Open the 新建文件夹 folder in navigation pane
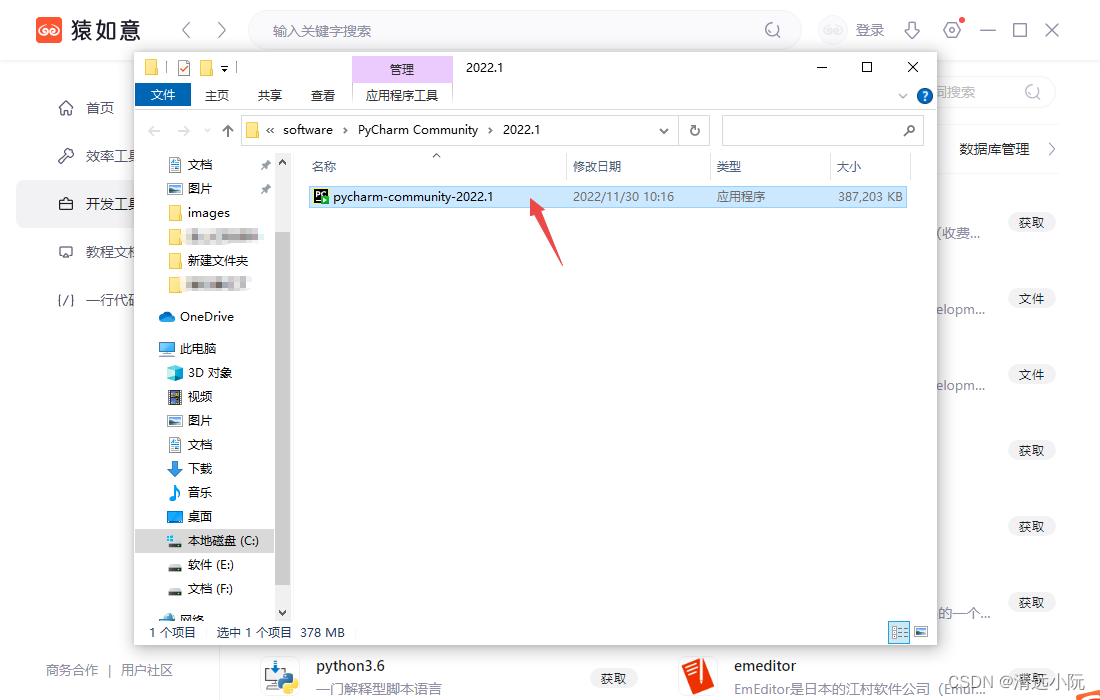The image size is (1100, 700). [x=217, y=261]
